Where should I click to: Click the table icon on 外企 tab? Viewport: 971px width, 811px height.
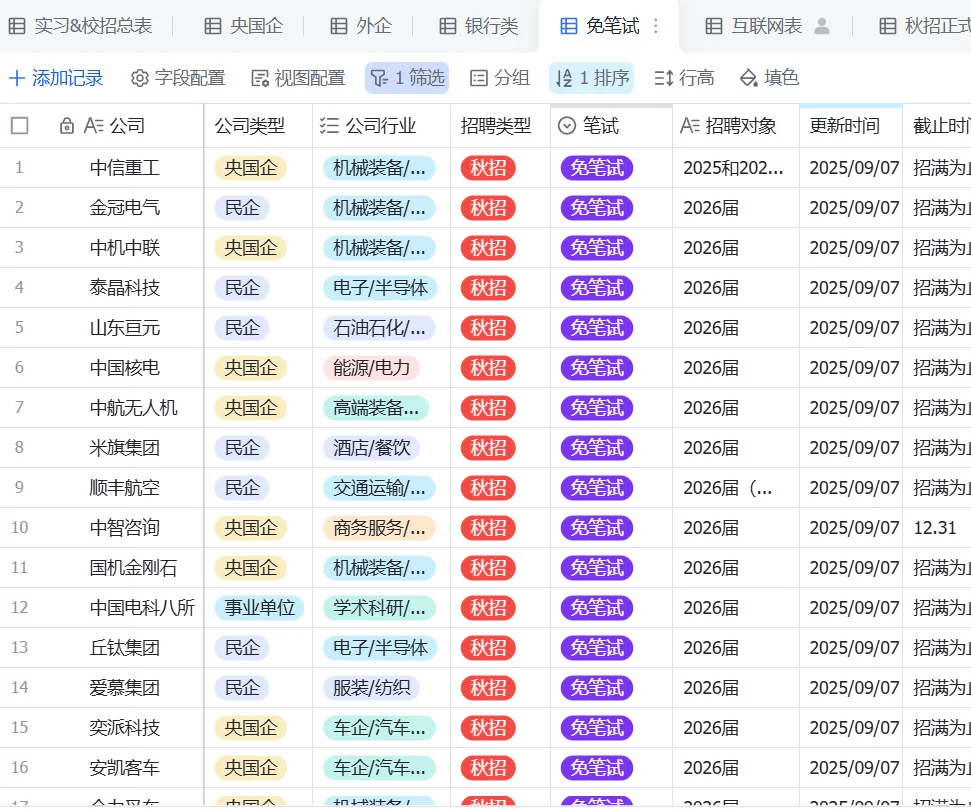pyautogui.click(x=339, y=26)
